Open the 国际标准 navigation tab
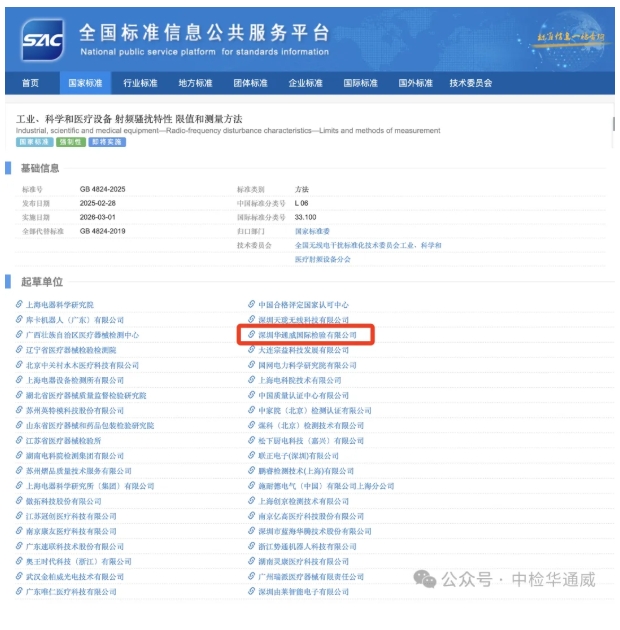 (x=360, y=83)
